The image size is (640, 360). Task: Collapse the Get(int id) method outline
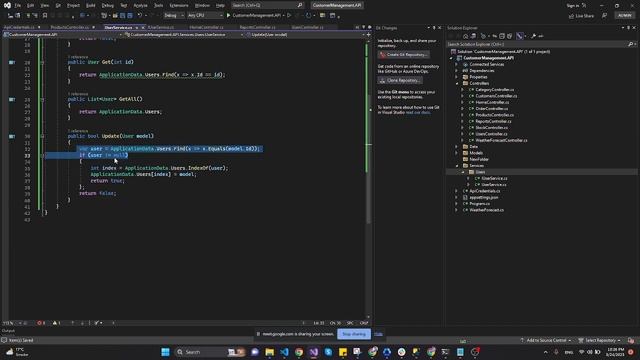[x=42, y=62]
